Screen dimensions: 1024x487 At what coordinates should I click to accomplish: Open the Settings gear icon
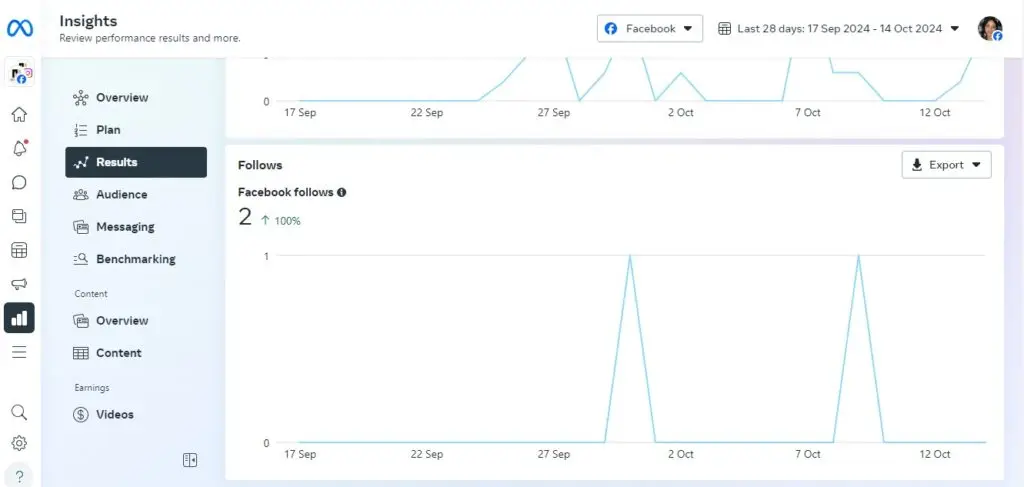[19, 443]
